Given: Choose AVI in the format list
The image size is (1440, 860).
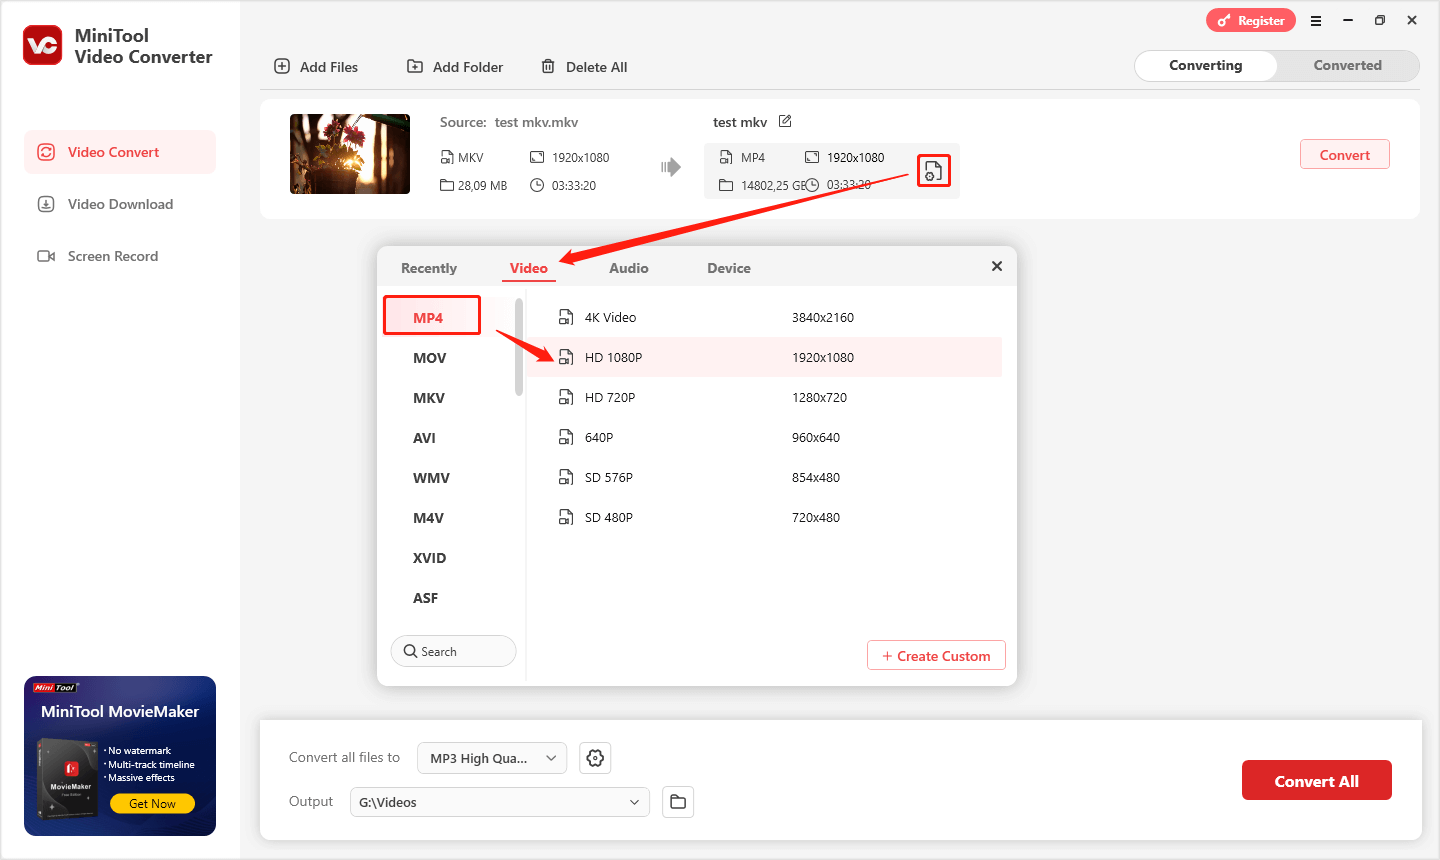Looking at the screenshot, I should [425, 438].
